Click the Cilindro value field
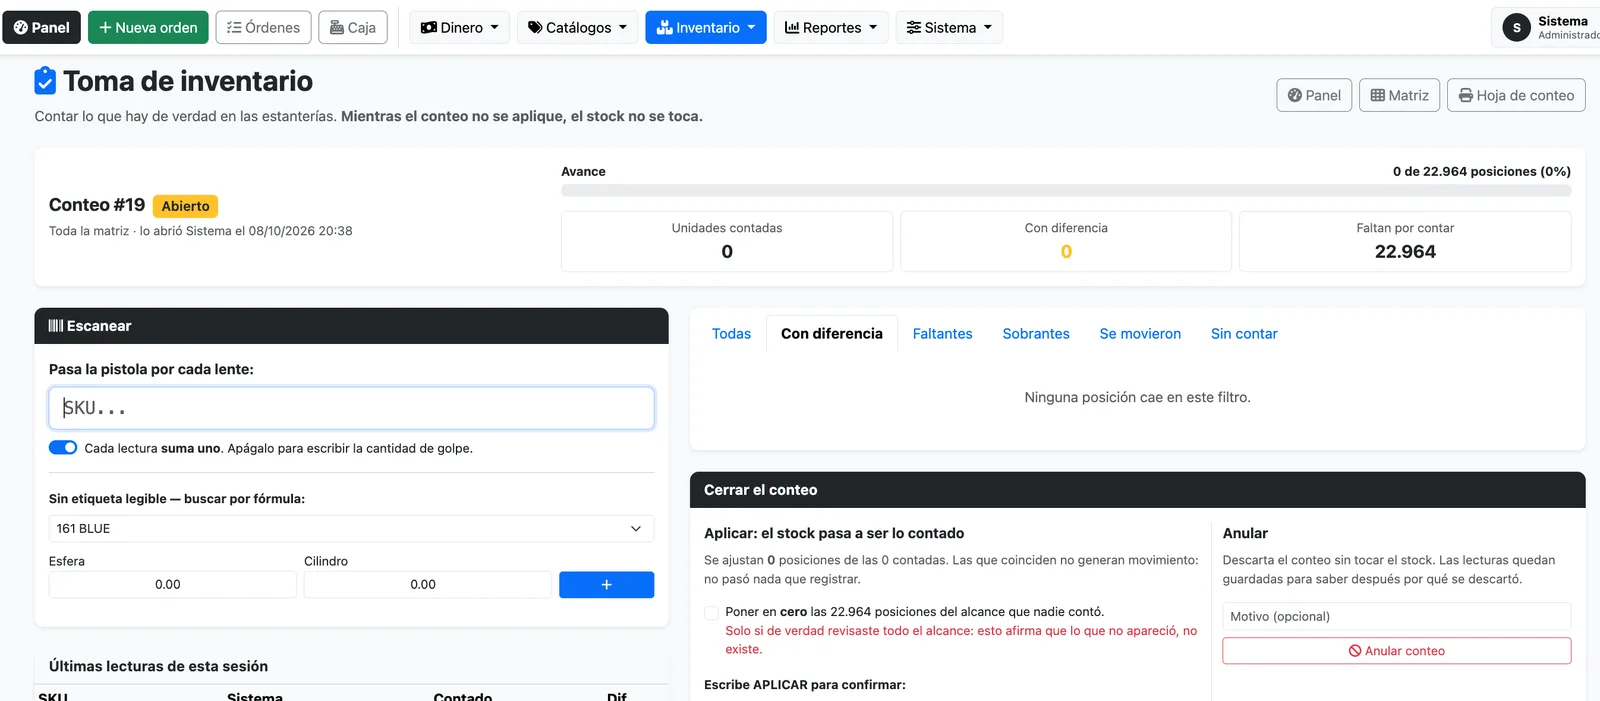1600x701 pixels. [x=427, y=584]
